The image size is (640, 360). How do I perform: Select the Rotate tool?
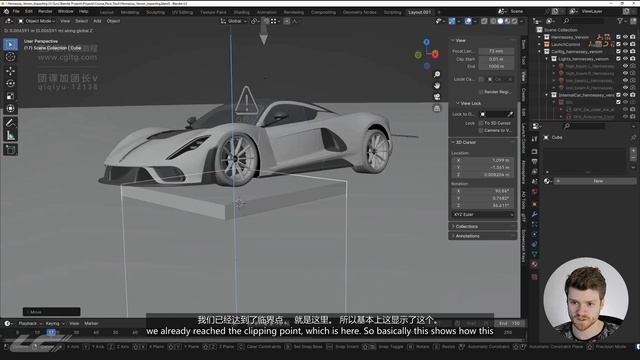point(11,83)
